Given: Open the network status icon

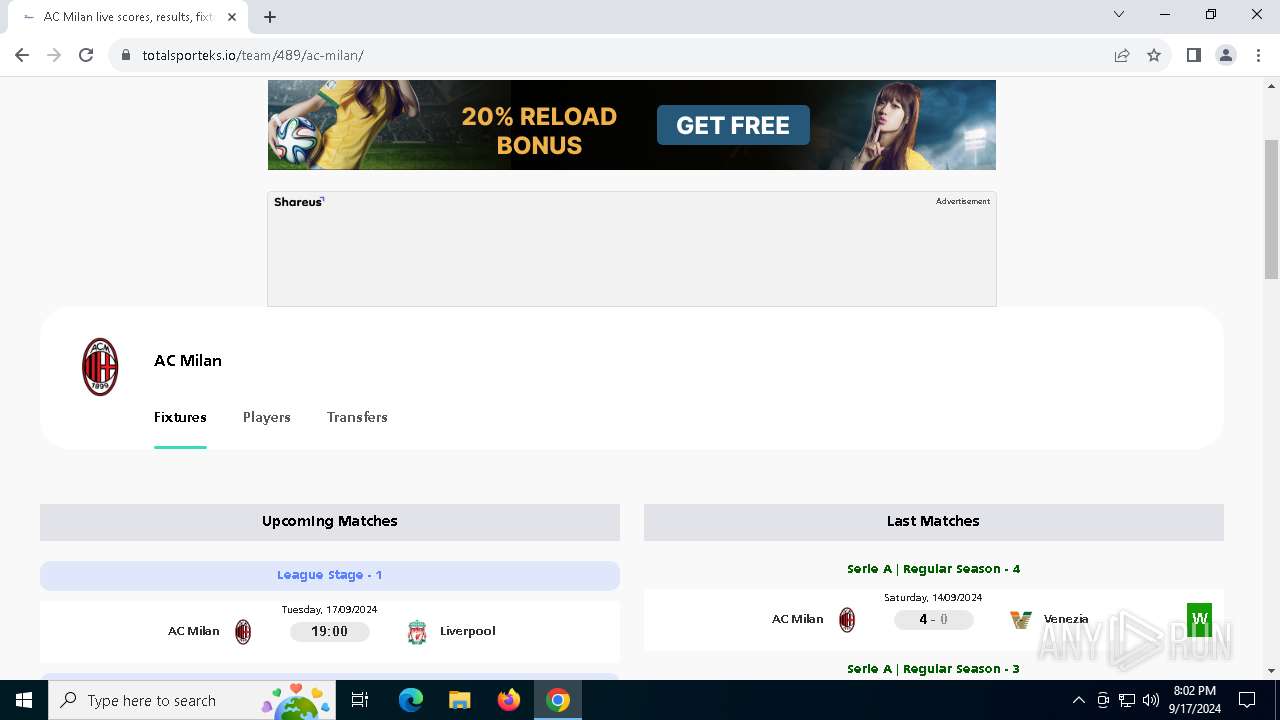Looking at the screenshot, I should (1127, 700).
